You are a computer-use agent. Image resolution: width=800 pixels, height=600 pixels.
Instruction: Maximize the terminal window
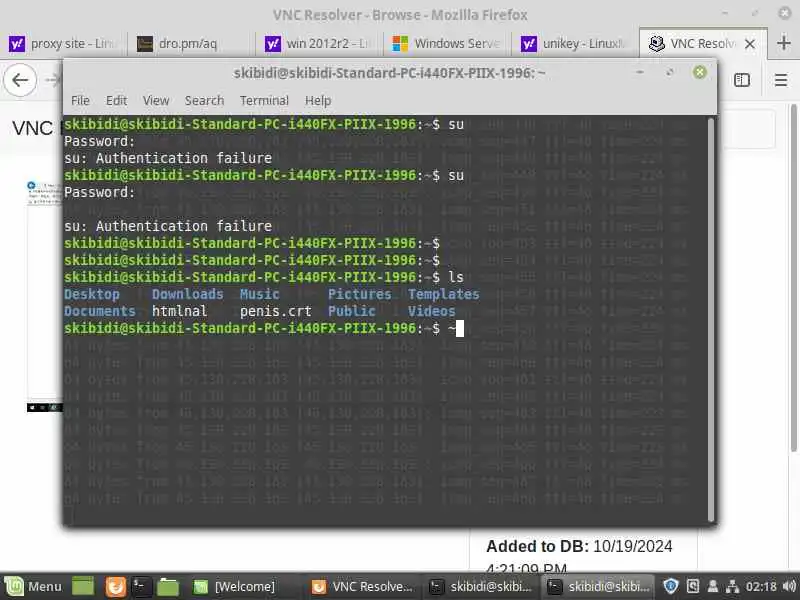tap(669, 72)
